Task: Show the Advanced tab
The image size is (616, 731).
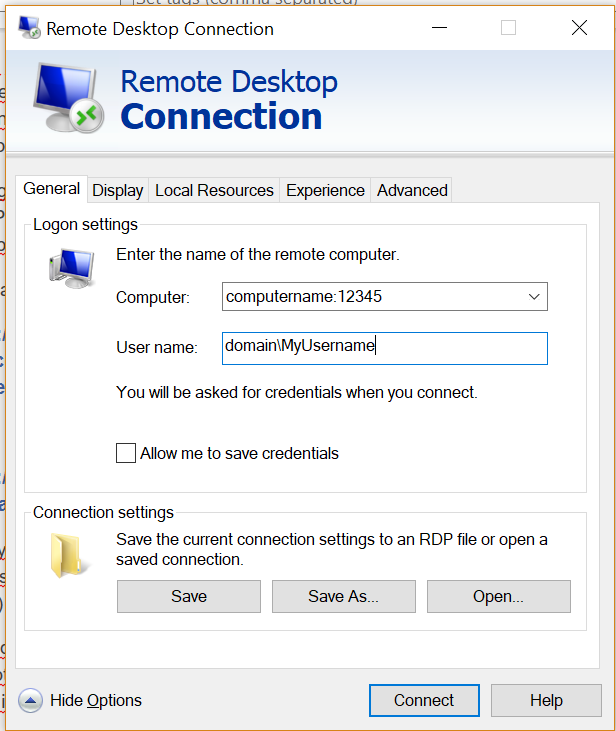Action: pos(412,190)
